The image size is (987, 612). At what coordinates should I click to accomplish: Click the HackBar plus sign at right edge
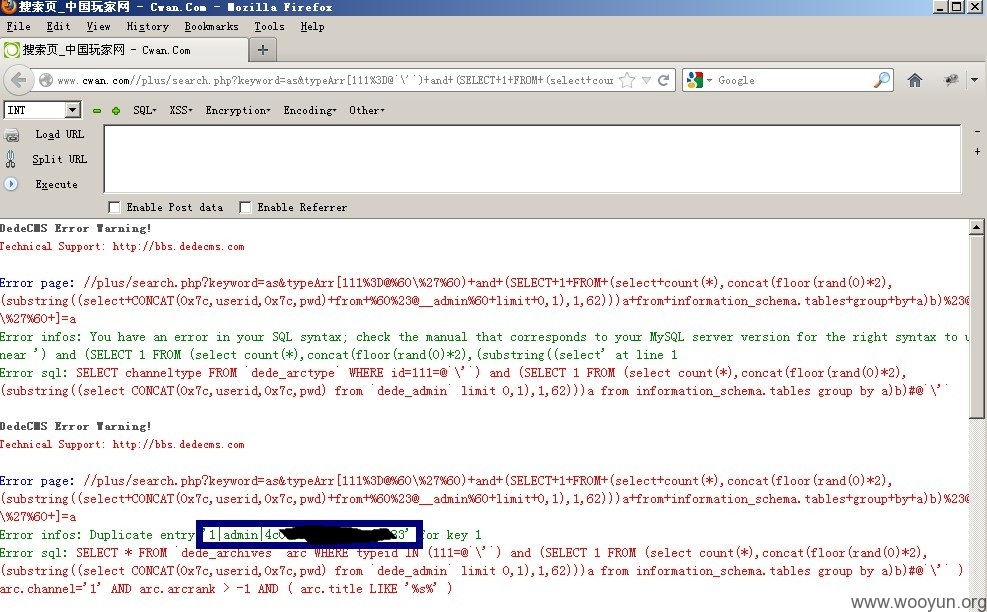(x=978, y=151)
